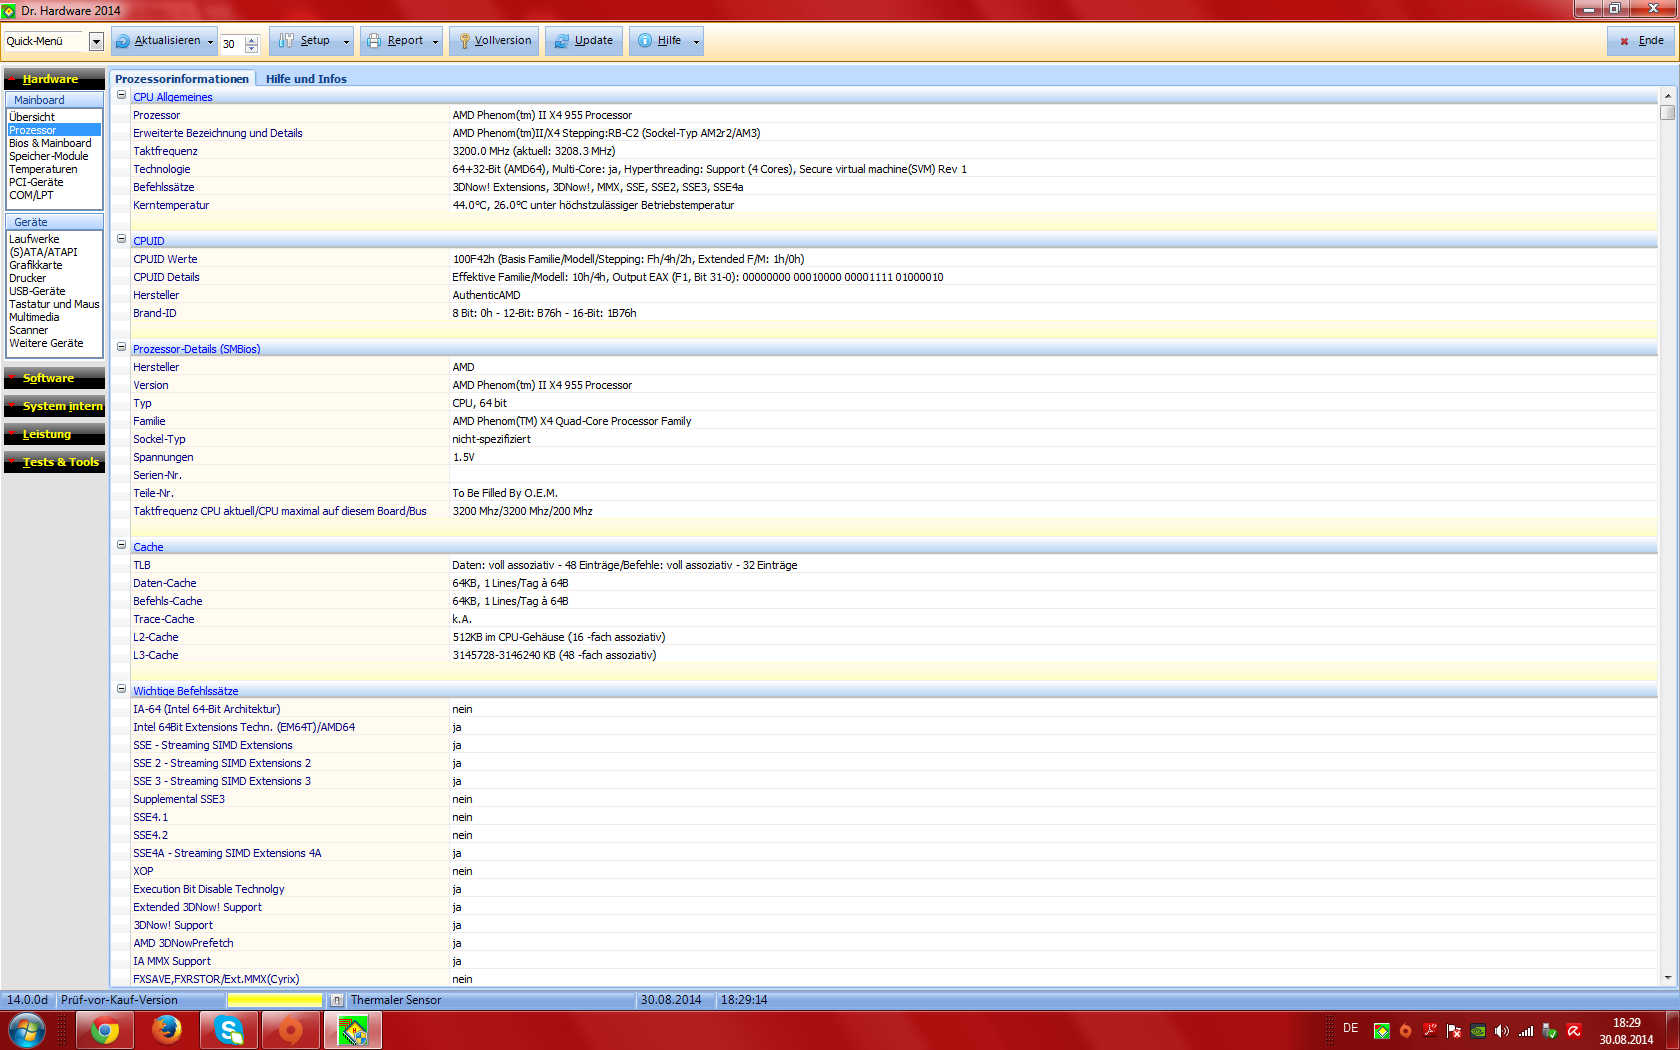Click the Vollversion button
1680x1050 pixels.
click(x=494, y=41)
